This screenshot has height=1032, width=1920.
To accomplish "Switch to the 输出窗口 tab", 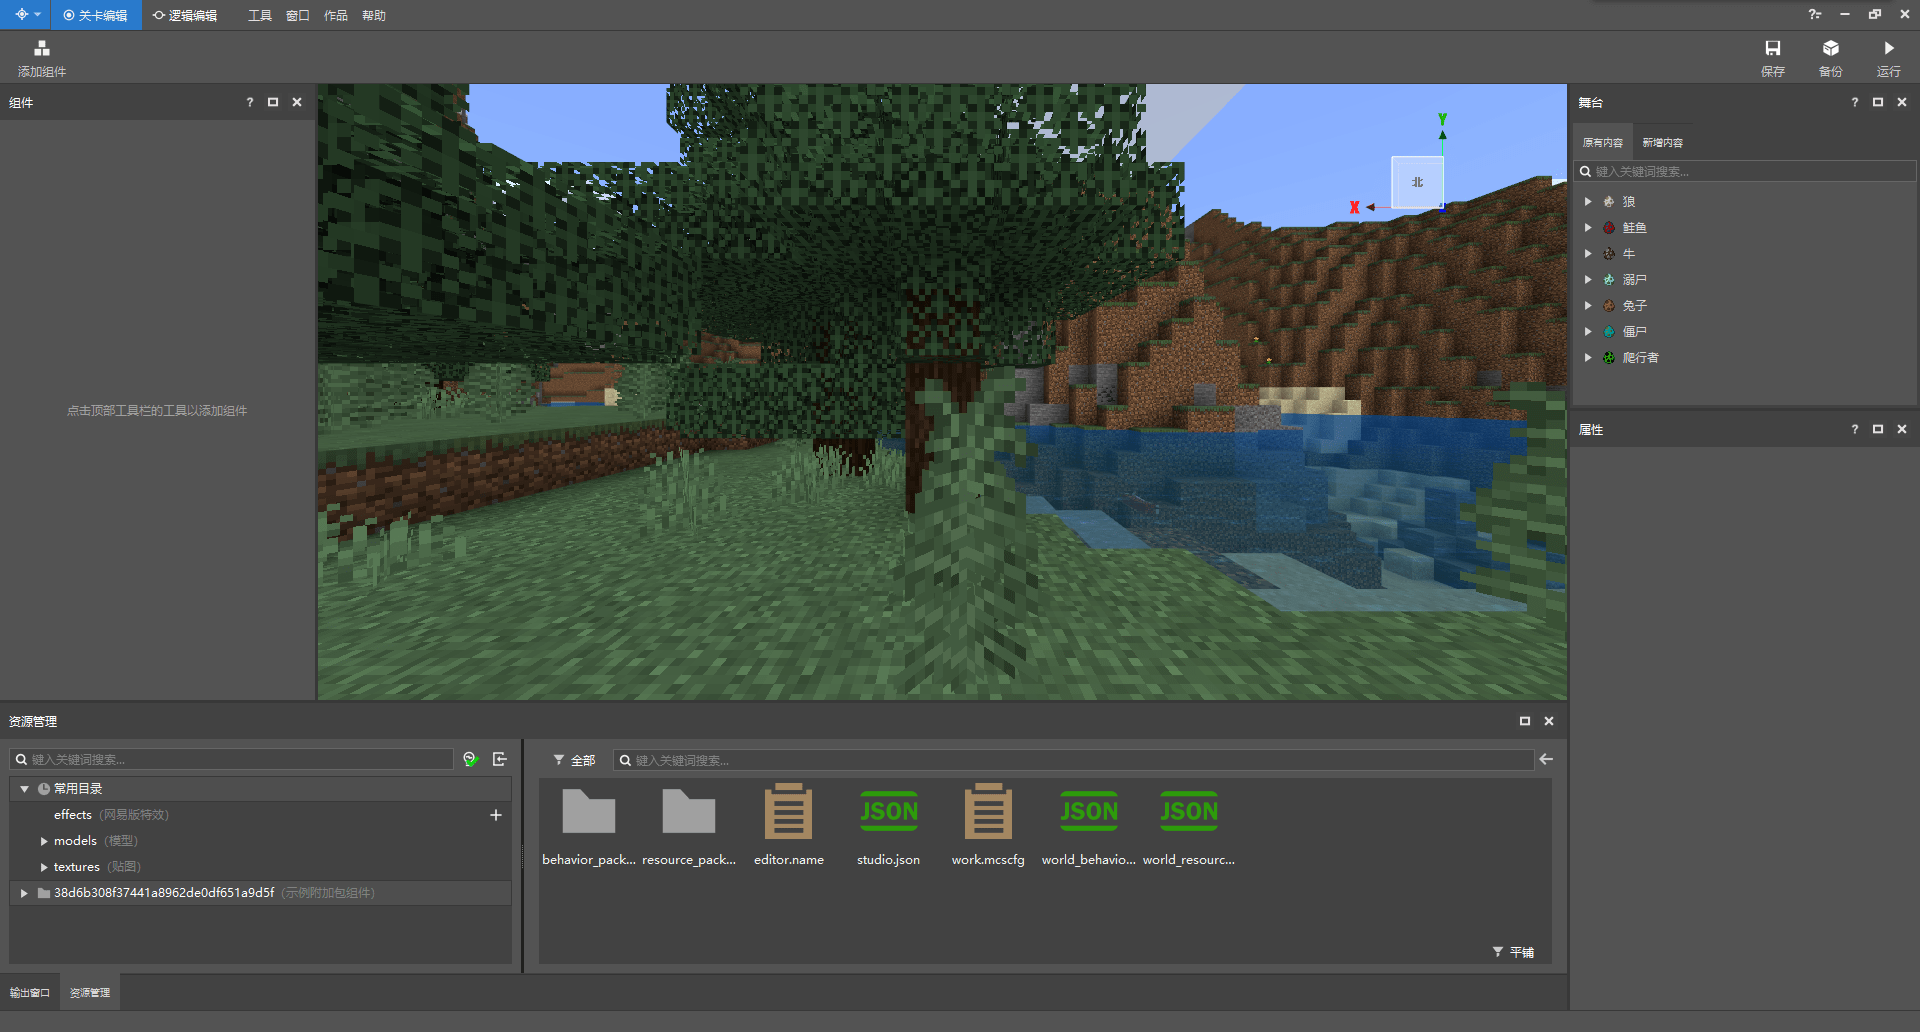I will 30,993.
